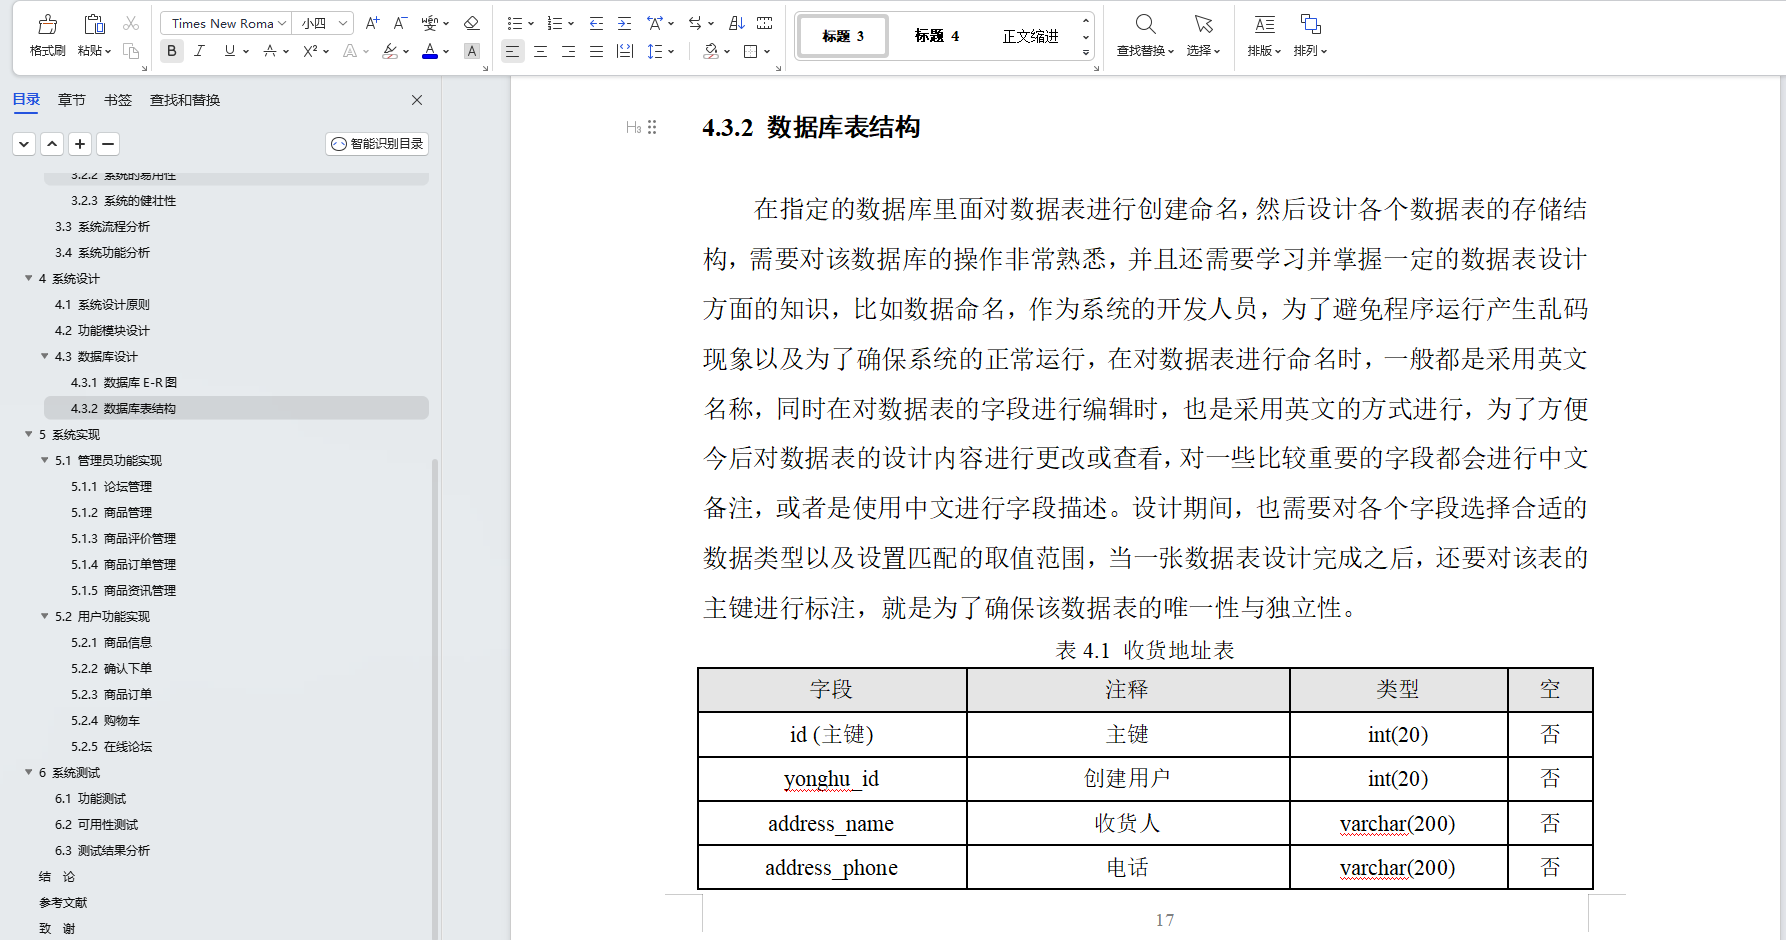
Task: Open the 排版 layout dropdown
Action: [x=1264, y=50]
